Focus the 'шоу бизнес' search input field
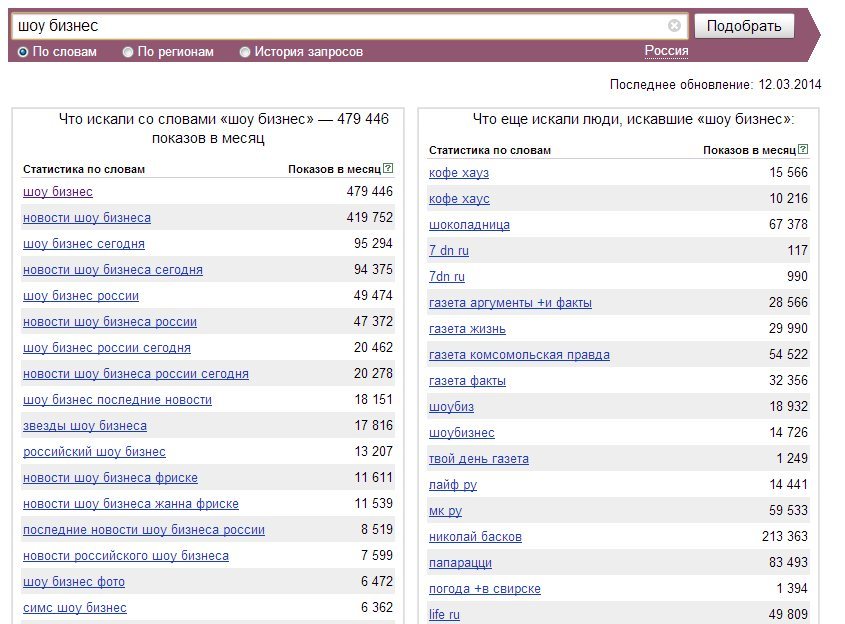Viewport: 845px width, 624px height. pyautogui.click(x=340, y=26)
